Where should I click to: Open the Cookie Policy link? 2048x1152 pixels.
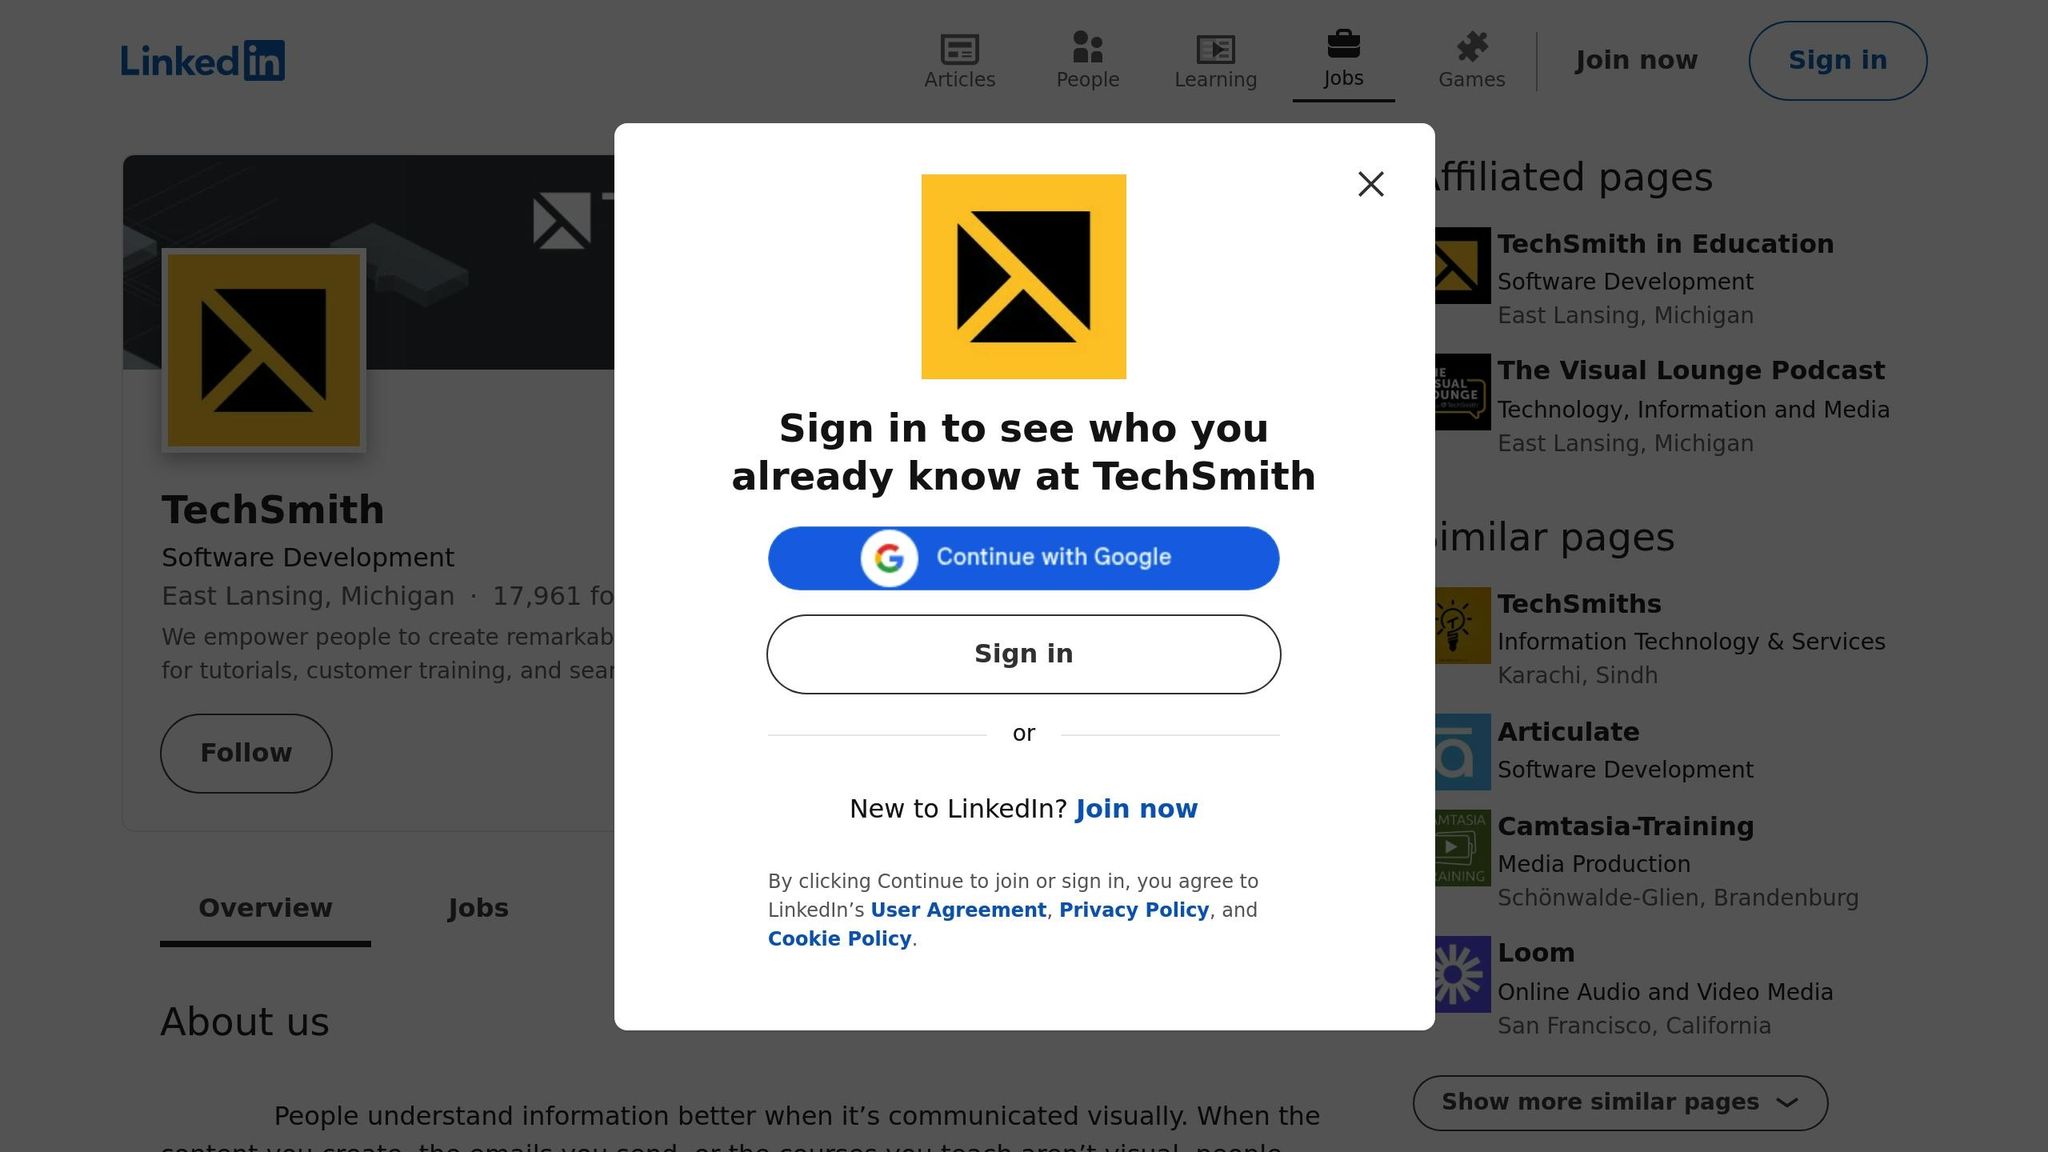click(839, 939)
